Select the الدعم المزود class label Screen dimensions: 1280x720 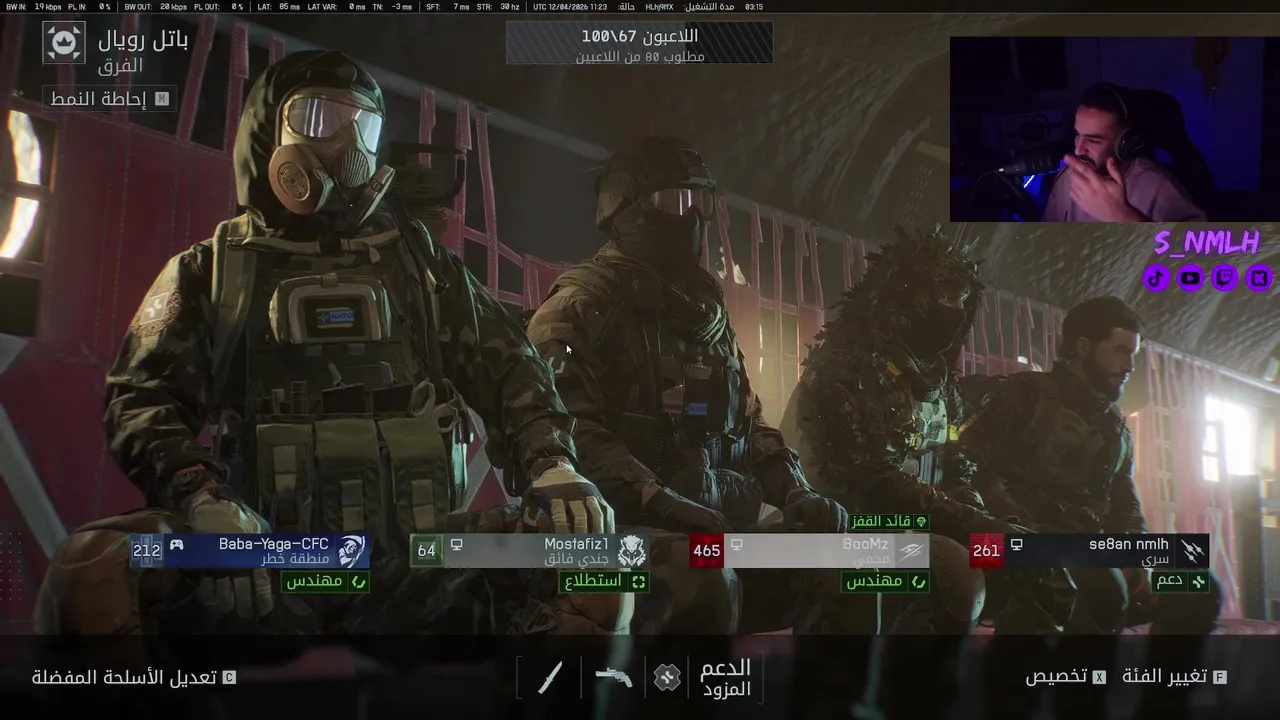(x=726, y=678)
